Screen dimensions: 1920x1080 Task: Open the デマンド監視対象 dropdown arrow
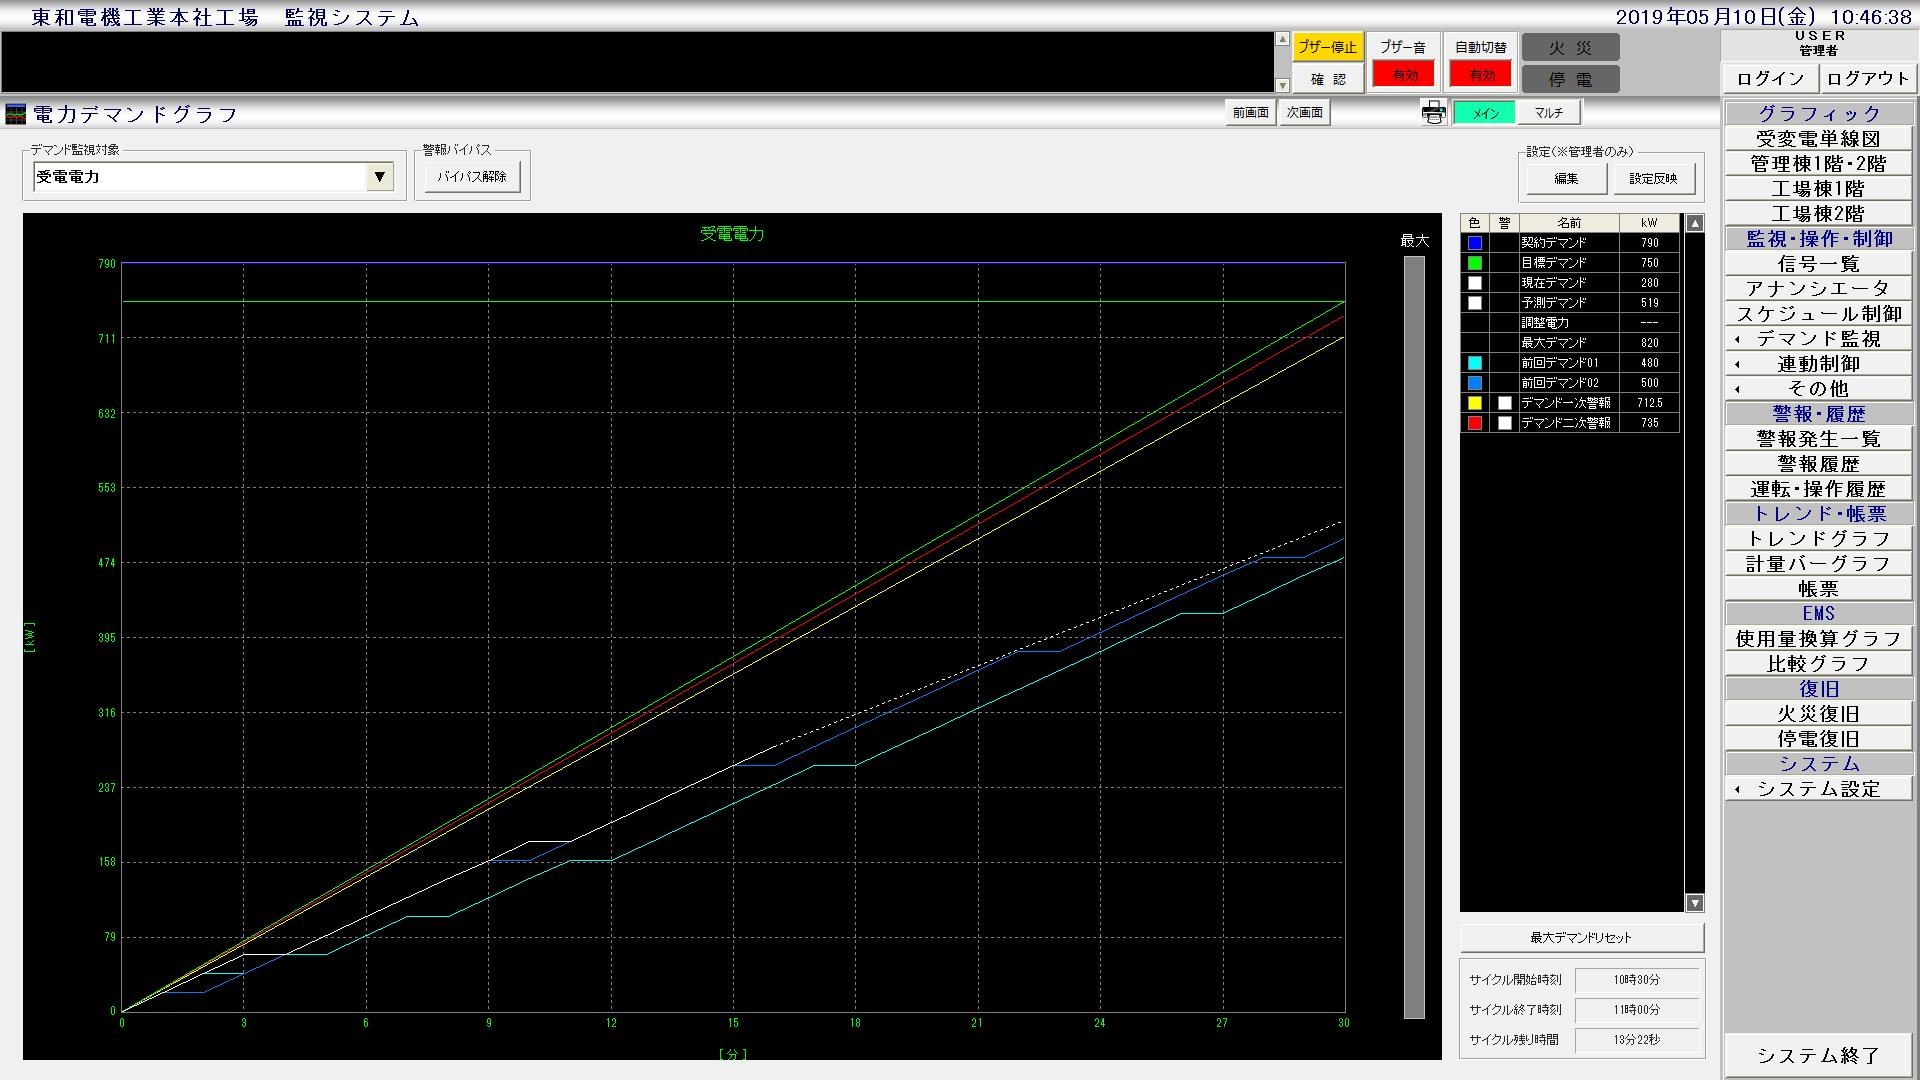pos(379,177)
